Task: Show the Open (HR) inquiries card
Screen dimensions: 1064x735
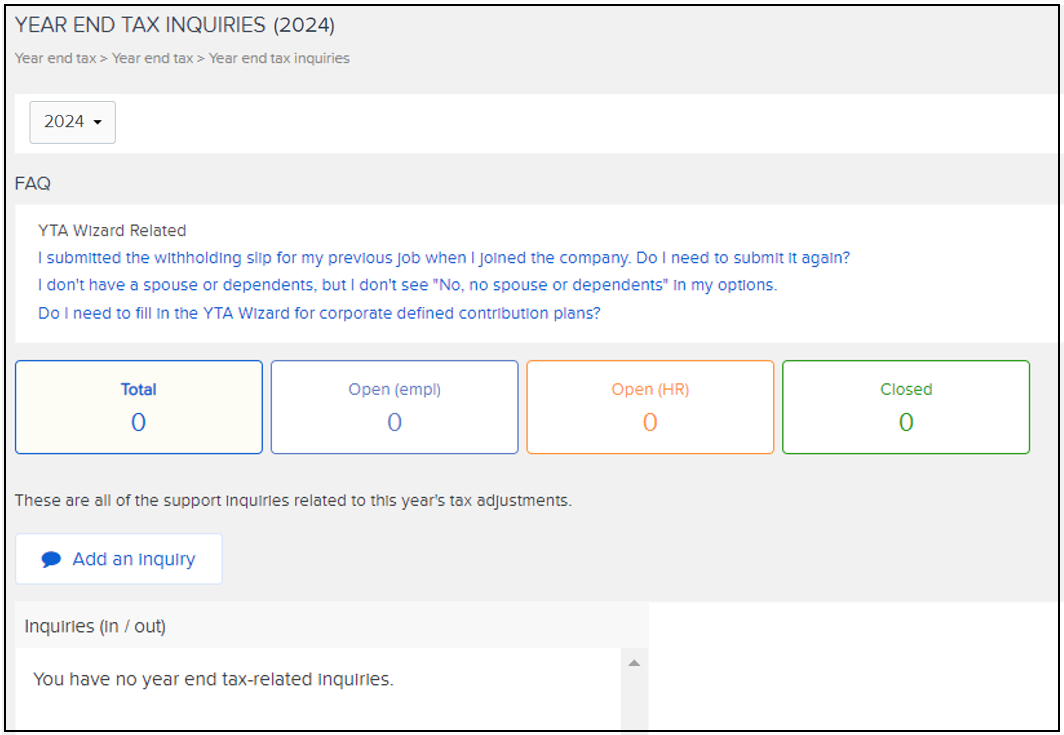Action: 650,407
